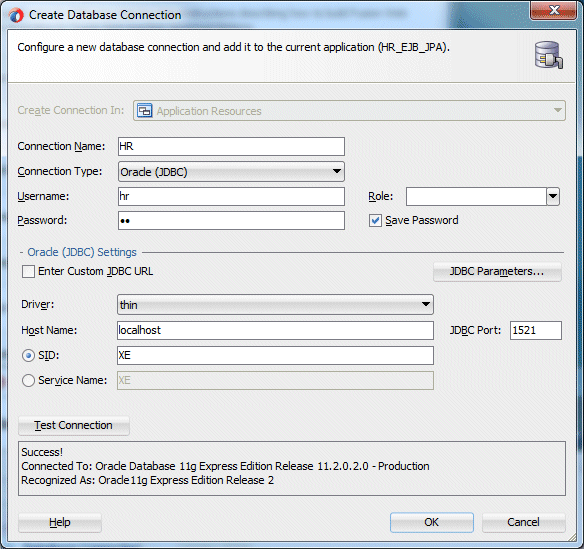Click the JDBC Port label
This screenshot has height=549, width=584.
click(x=475, y=330)
